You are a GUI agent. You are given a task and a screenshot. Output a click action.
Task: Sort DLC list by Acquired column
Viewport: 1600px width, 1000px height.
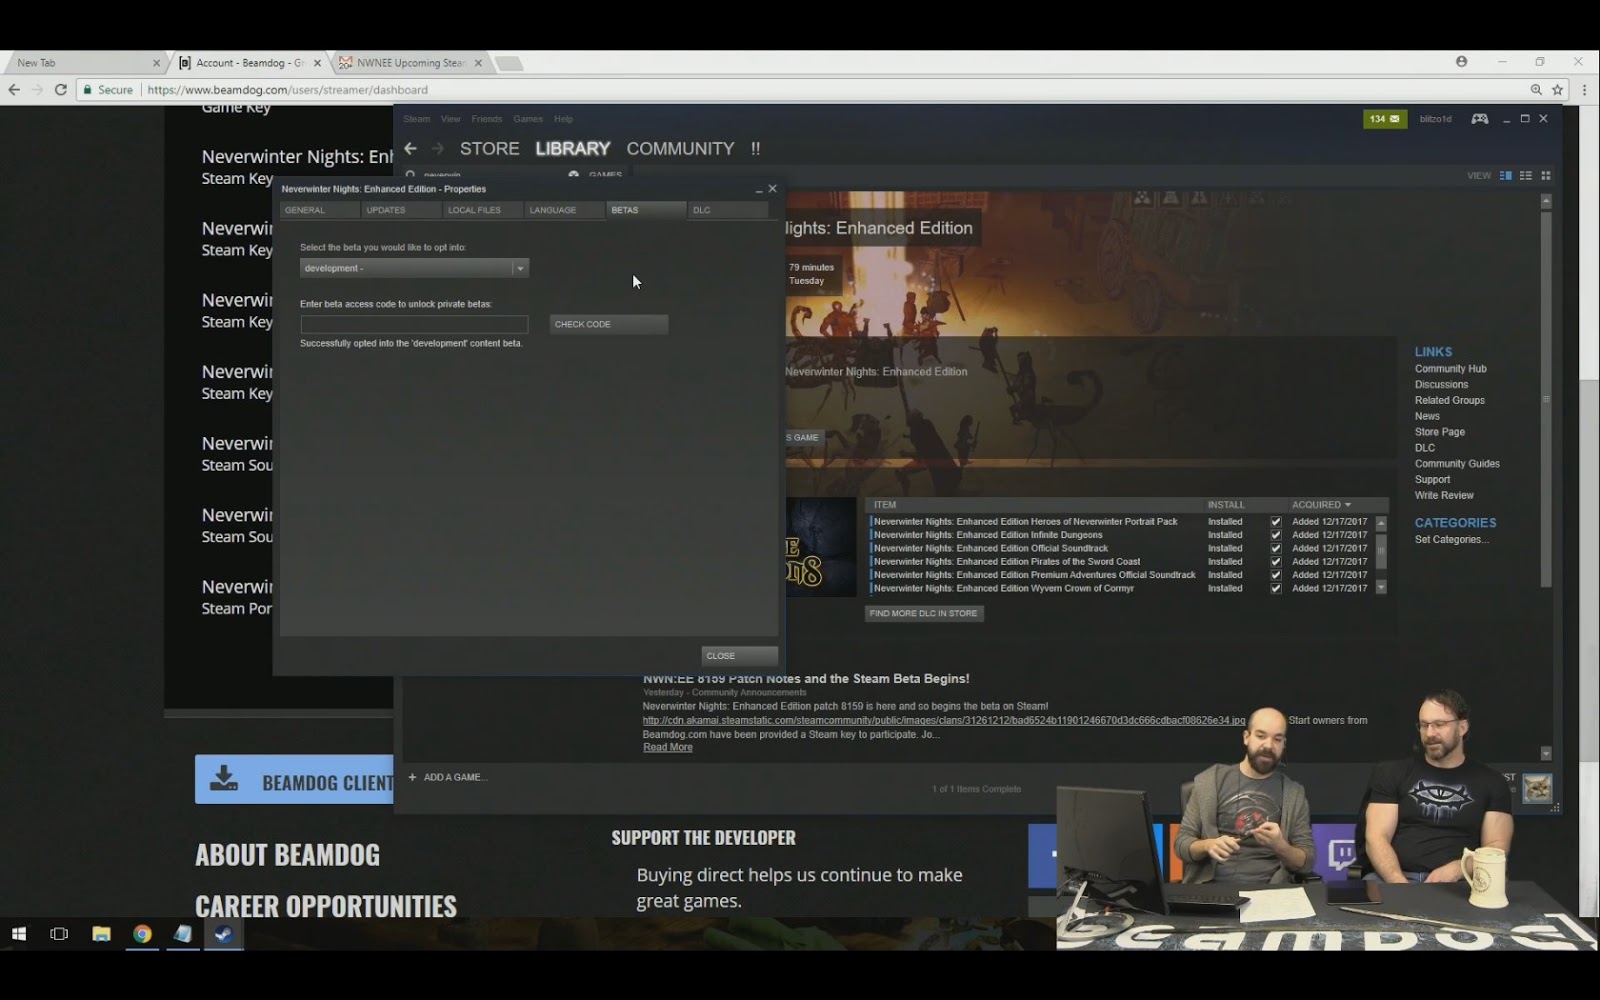[x=1321, y=505]
